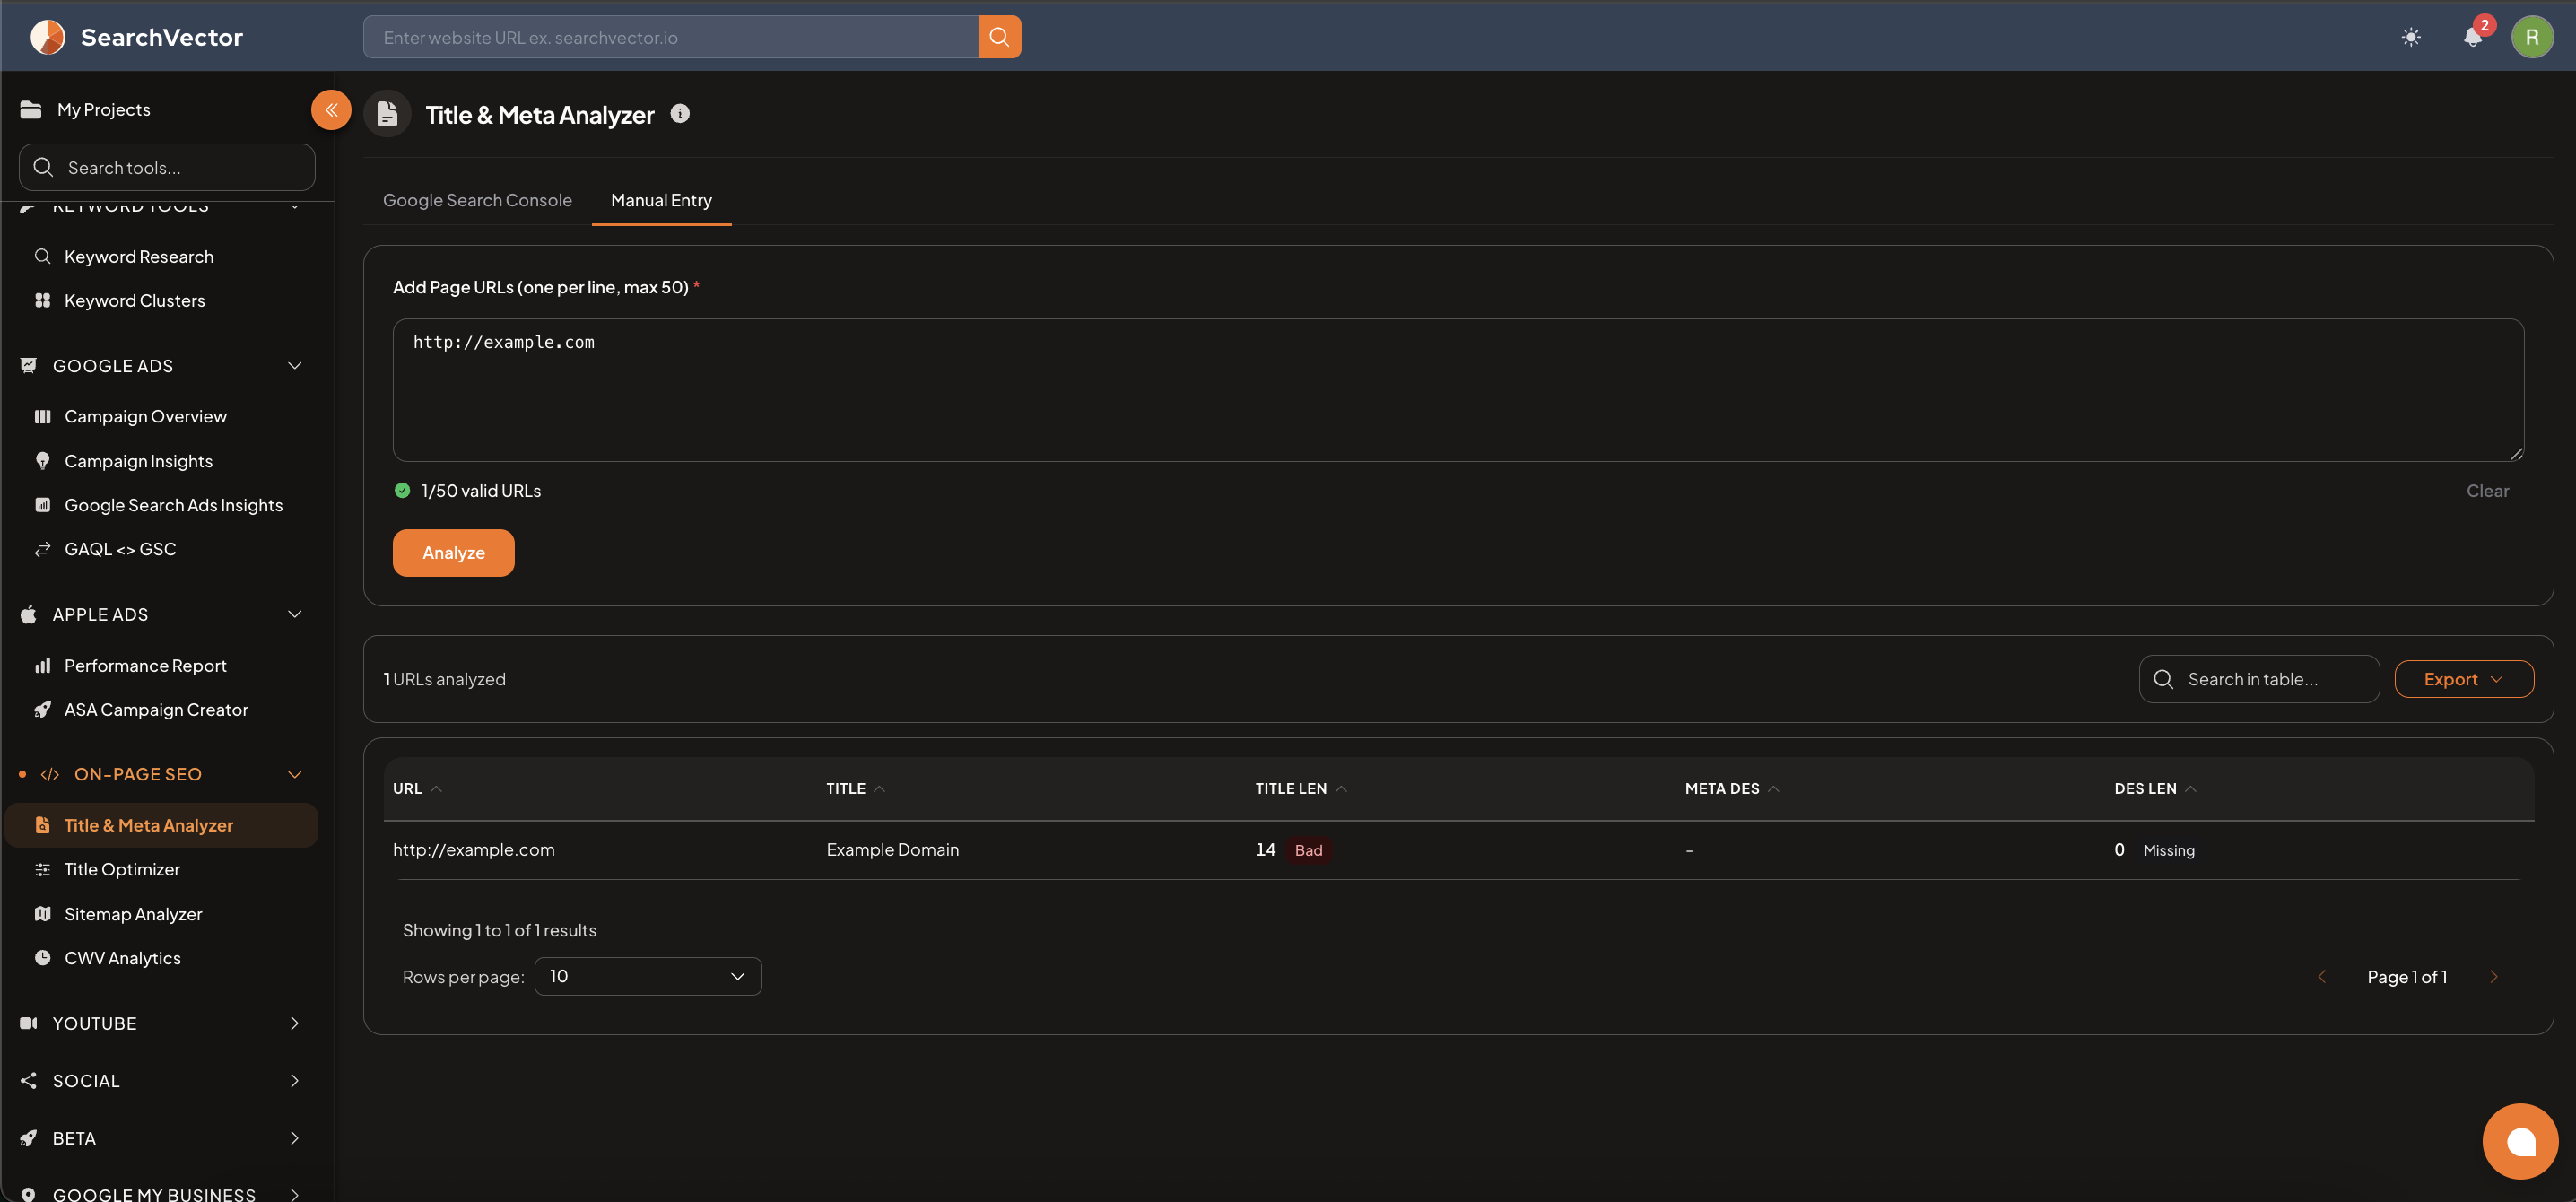Open the Export dropdown
The image size is (2576, 1202).
pos(2464,680)
